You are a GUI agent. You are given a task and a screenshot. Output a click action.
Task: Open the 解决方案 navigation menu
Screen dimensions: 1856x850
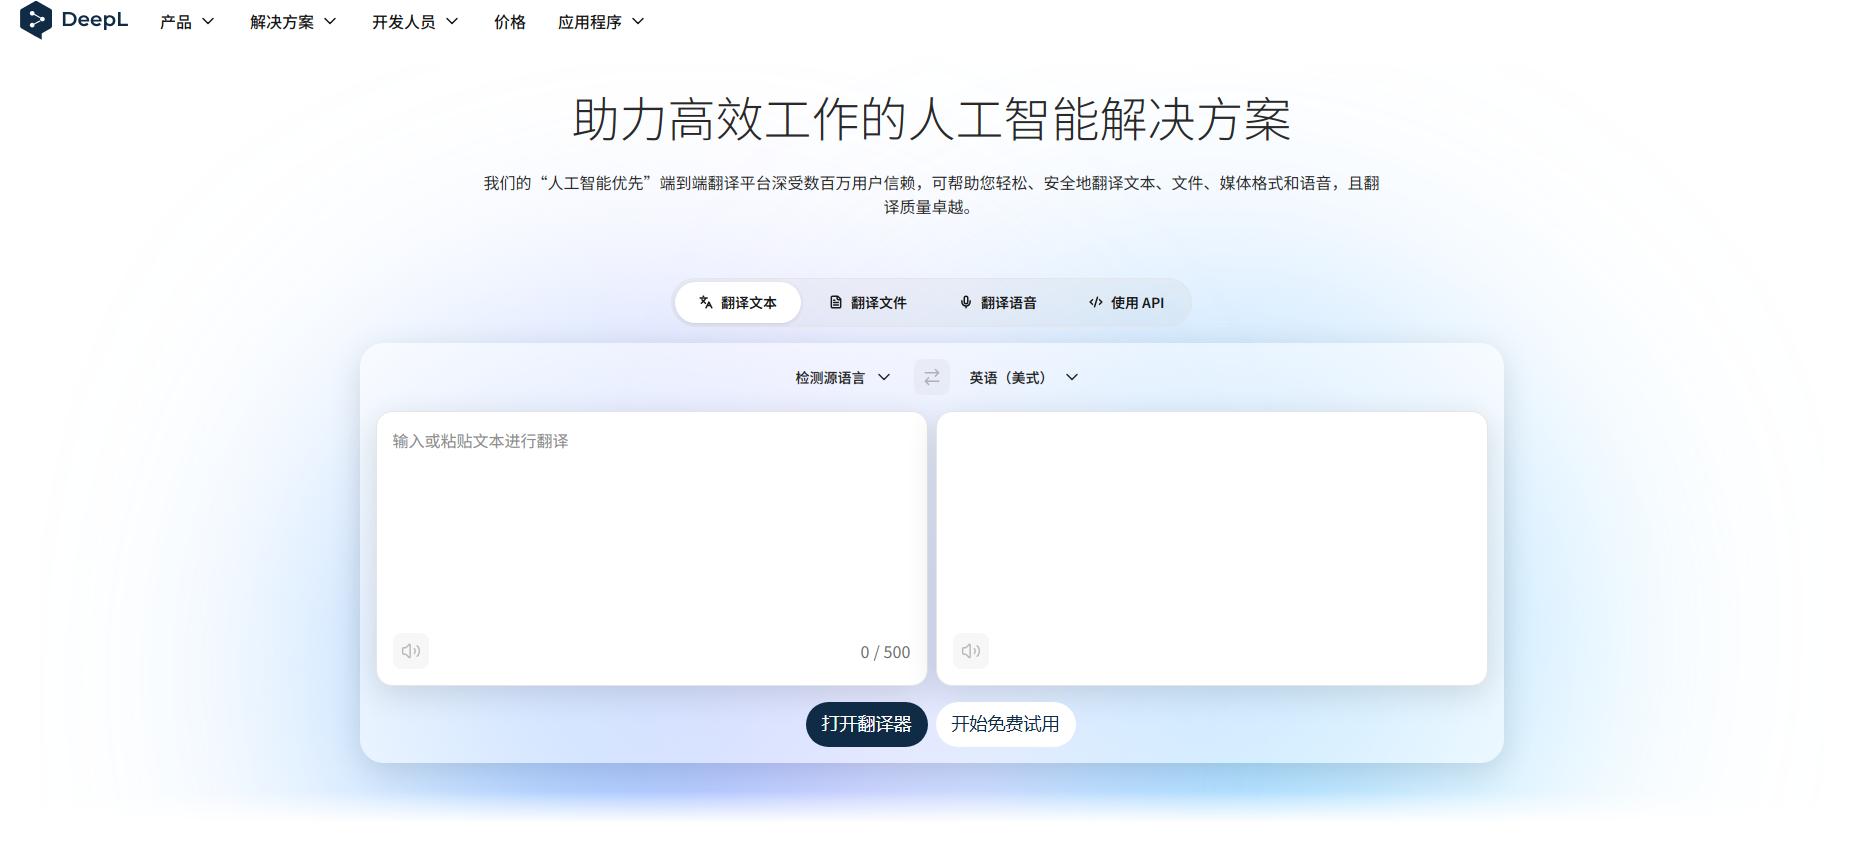pyautogui.click(x=293, y=21)
